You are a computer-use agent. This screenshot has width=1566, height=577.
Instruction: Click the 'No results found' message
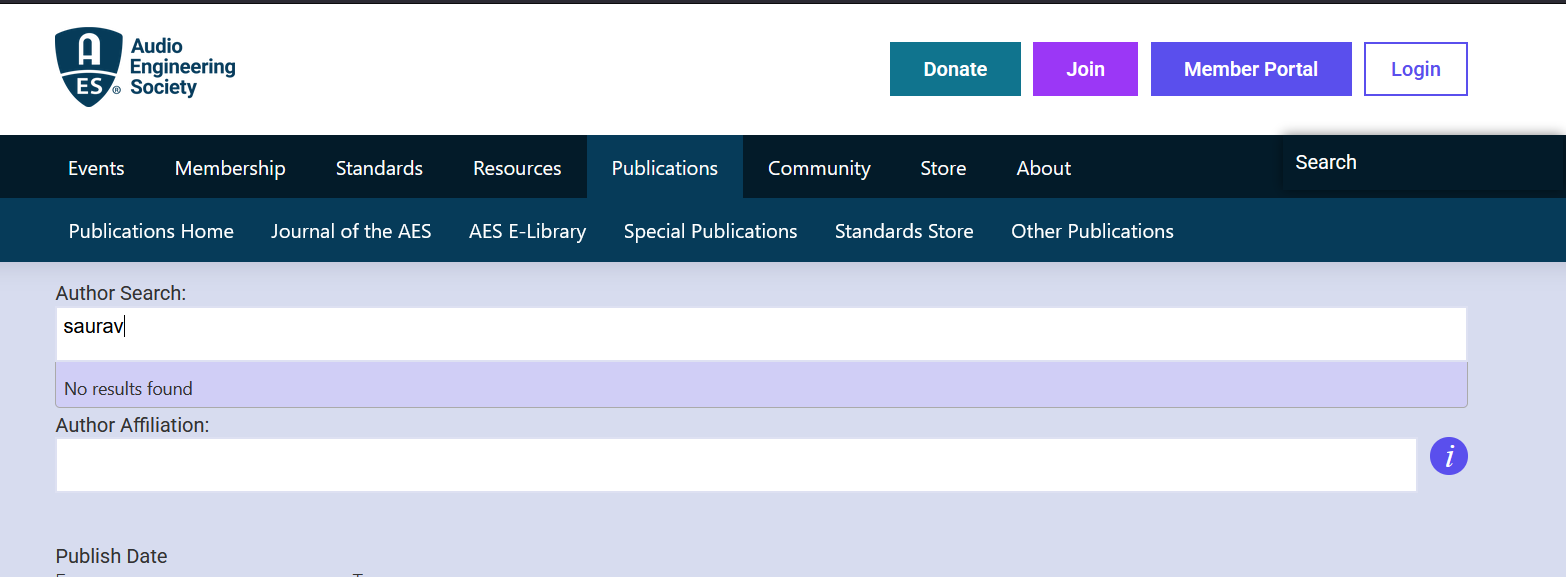coord(128,388)
